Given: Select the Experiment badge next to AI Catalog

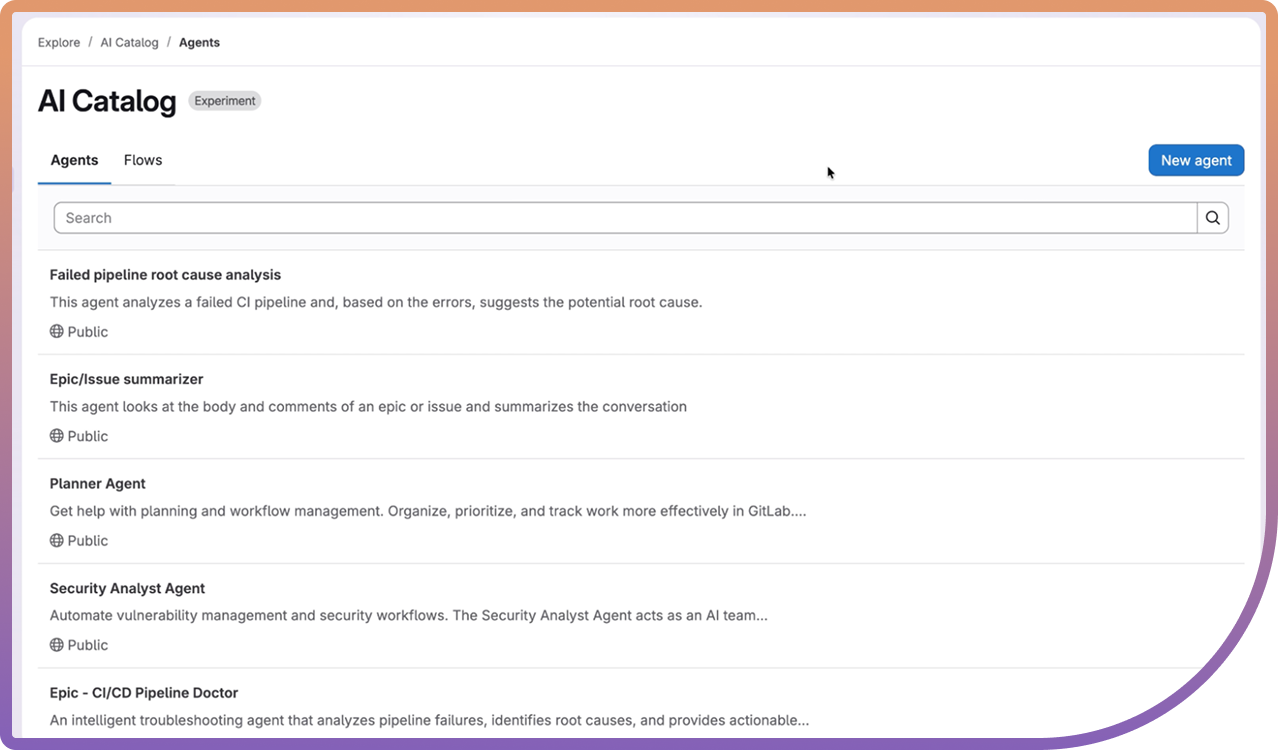Looking at the screenshot, I should [x=224, y=100].
